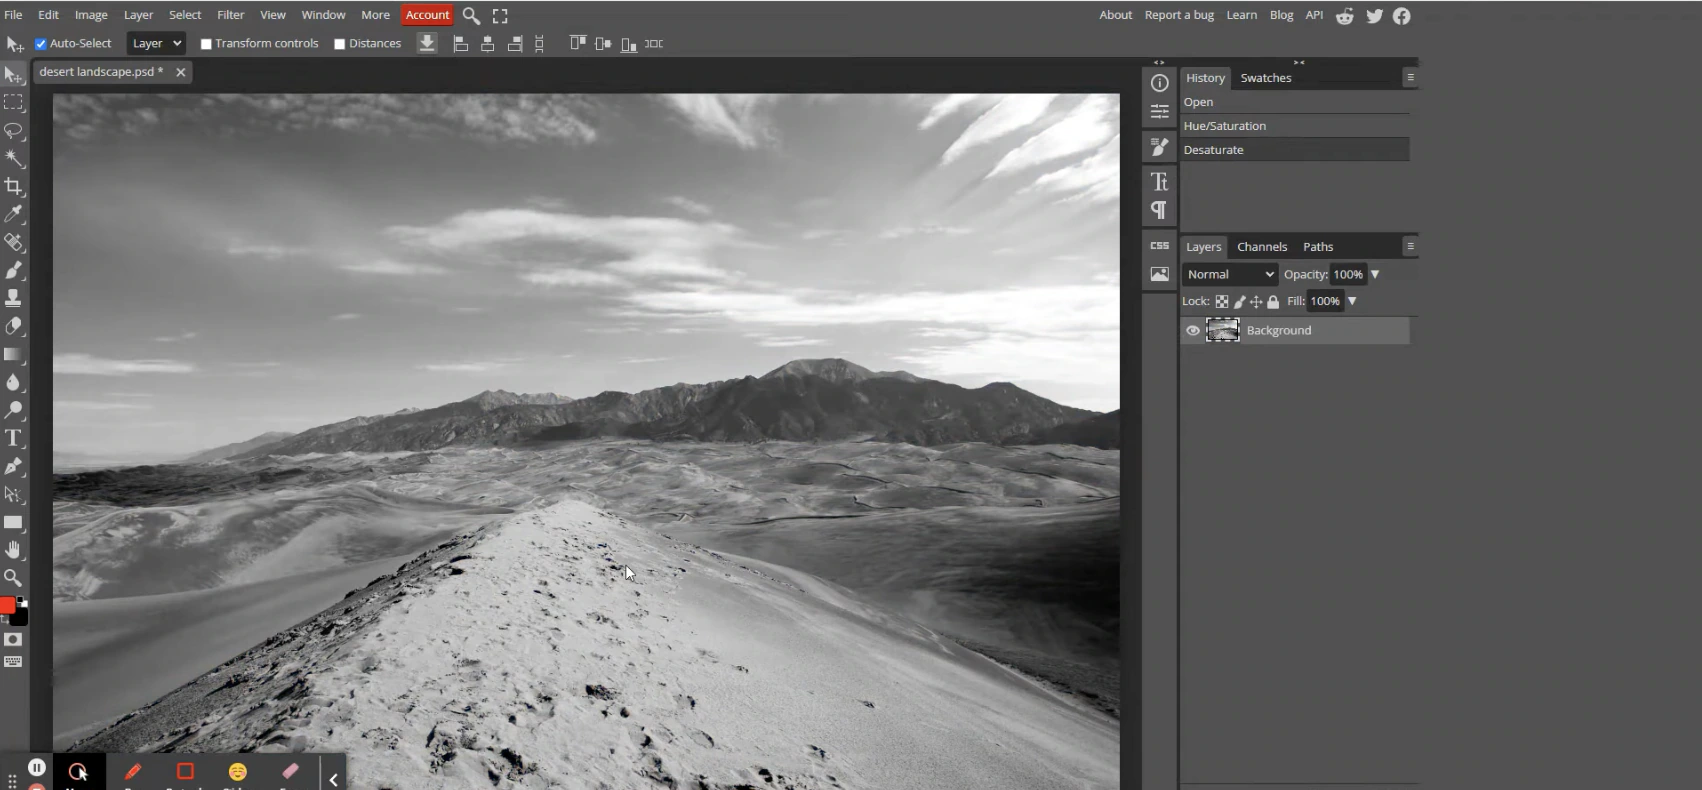Screen dimensions: 1702x790
Task: Toggle Quick Mask mode
Action: click(13, 639)
